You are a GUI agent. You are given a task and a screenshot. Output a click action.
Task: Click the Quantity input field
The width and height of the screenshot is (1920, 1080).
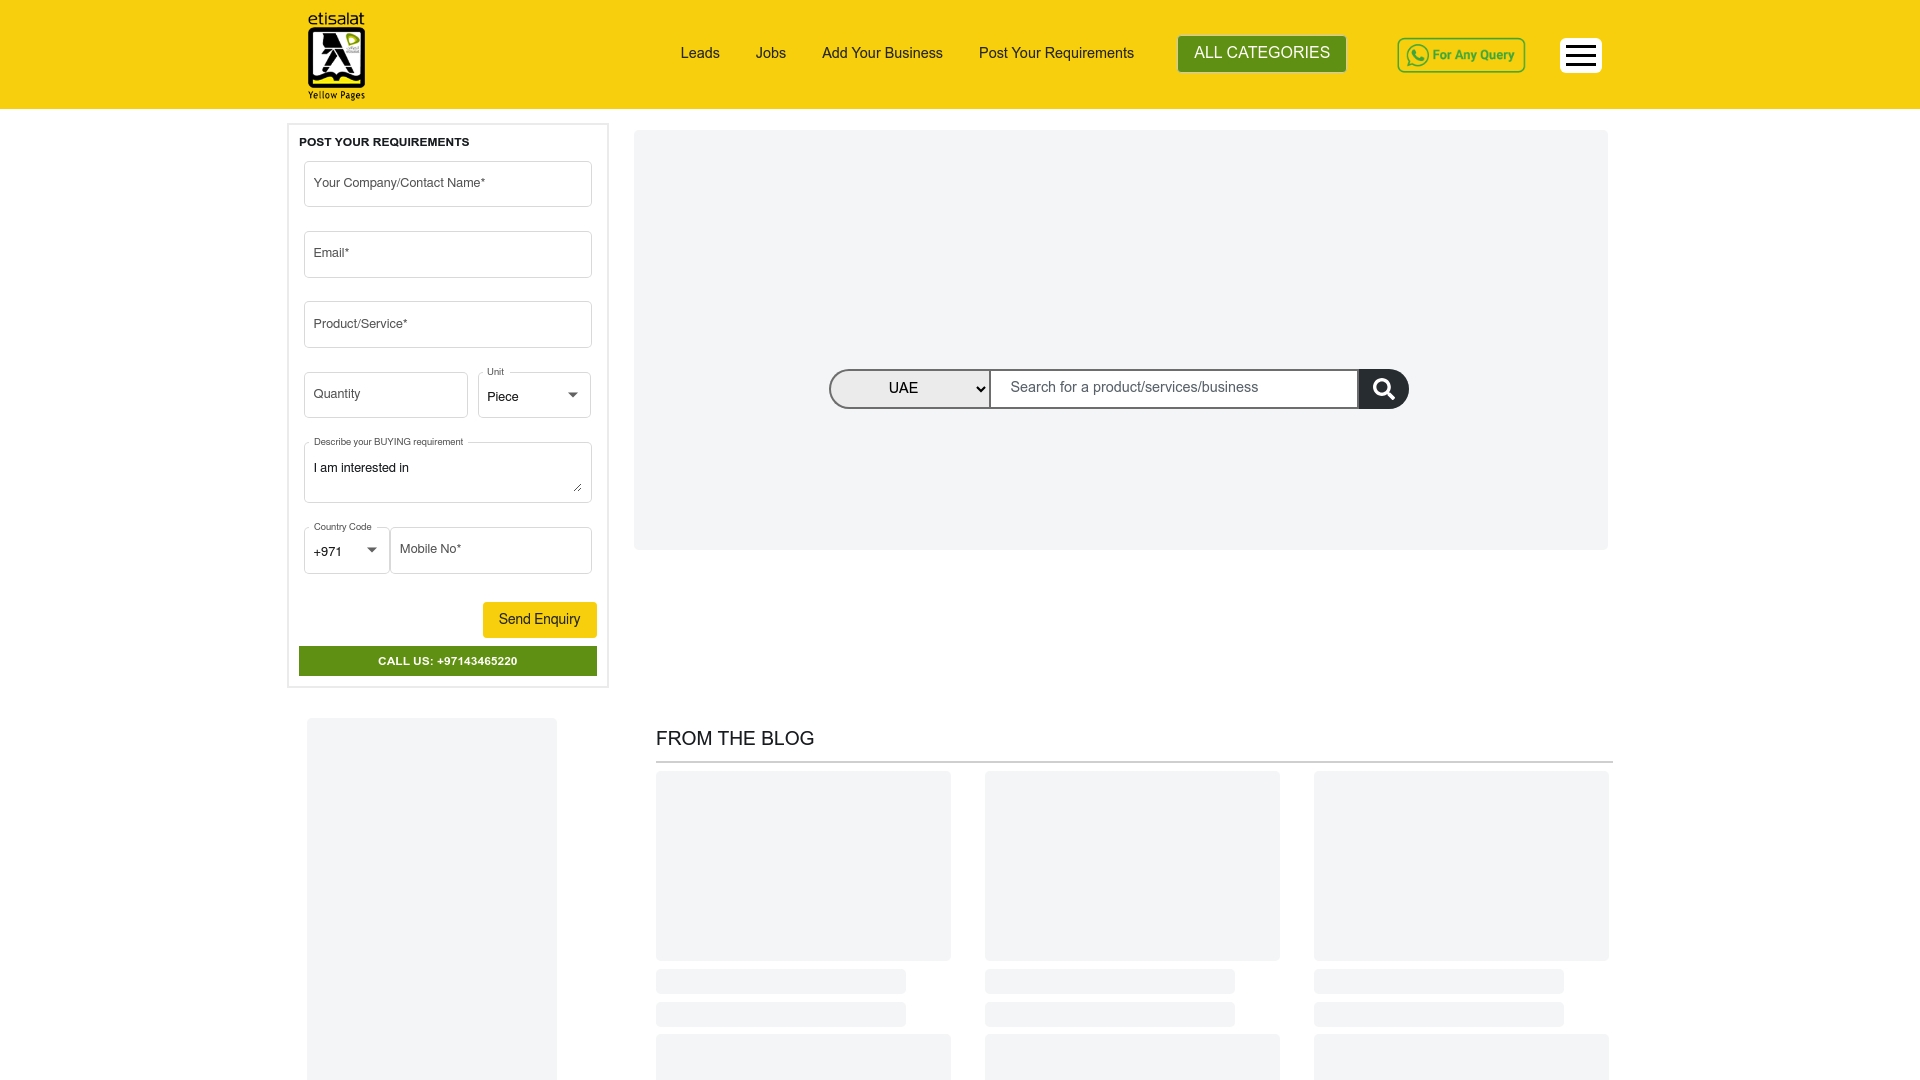(x=385, y=394)
